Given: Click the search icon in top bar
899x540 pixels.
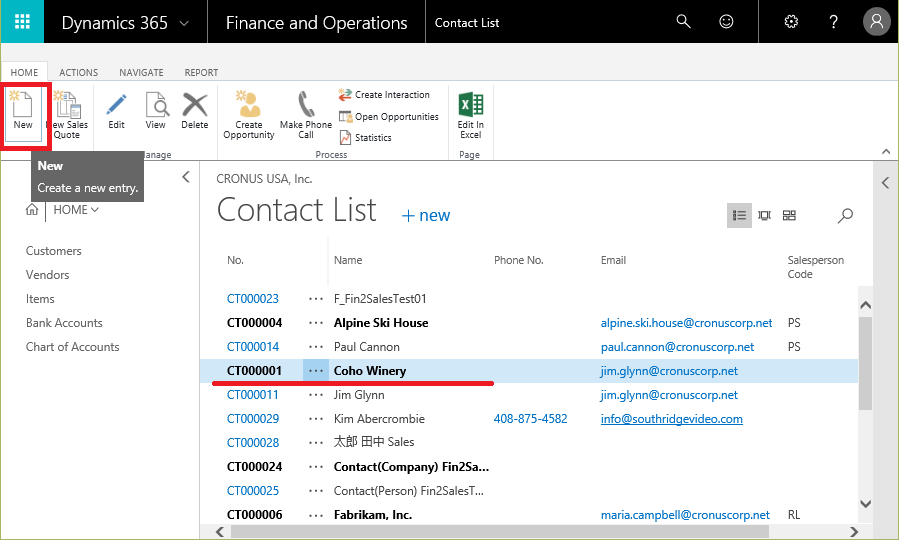Looking at the screenshot, I should (x=683, y=22).
